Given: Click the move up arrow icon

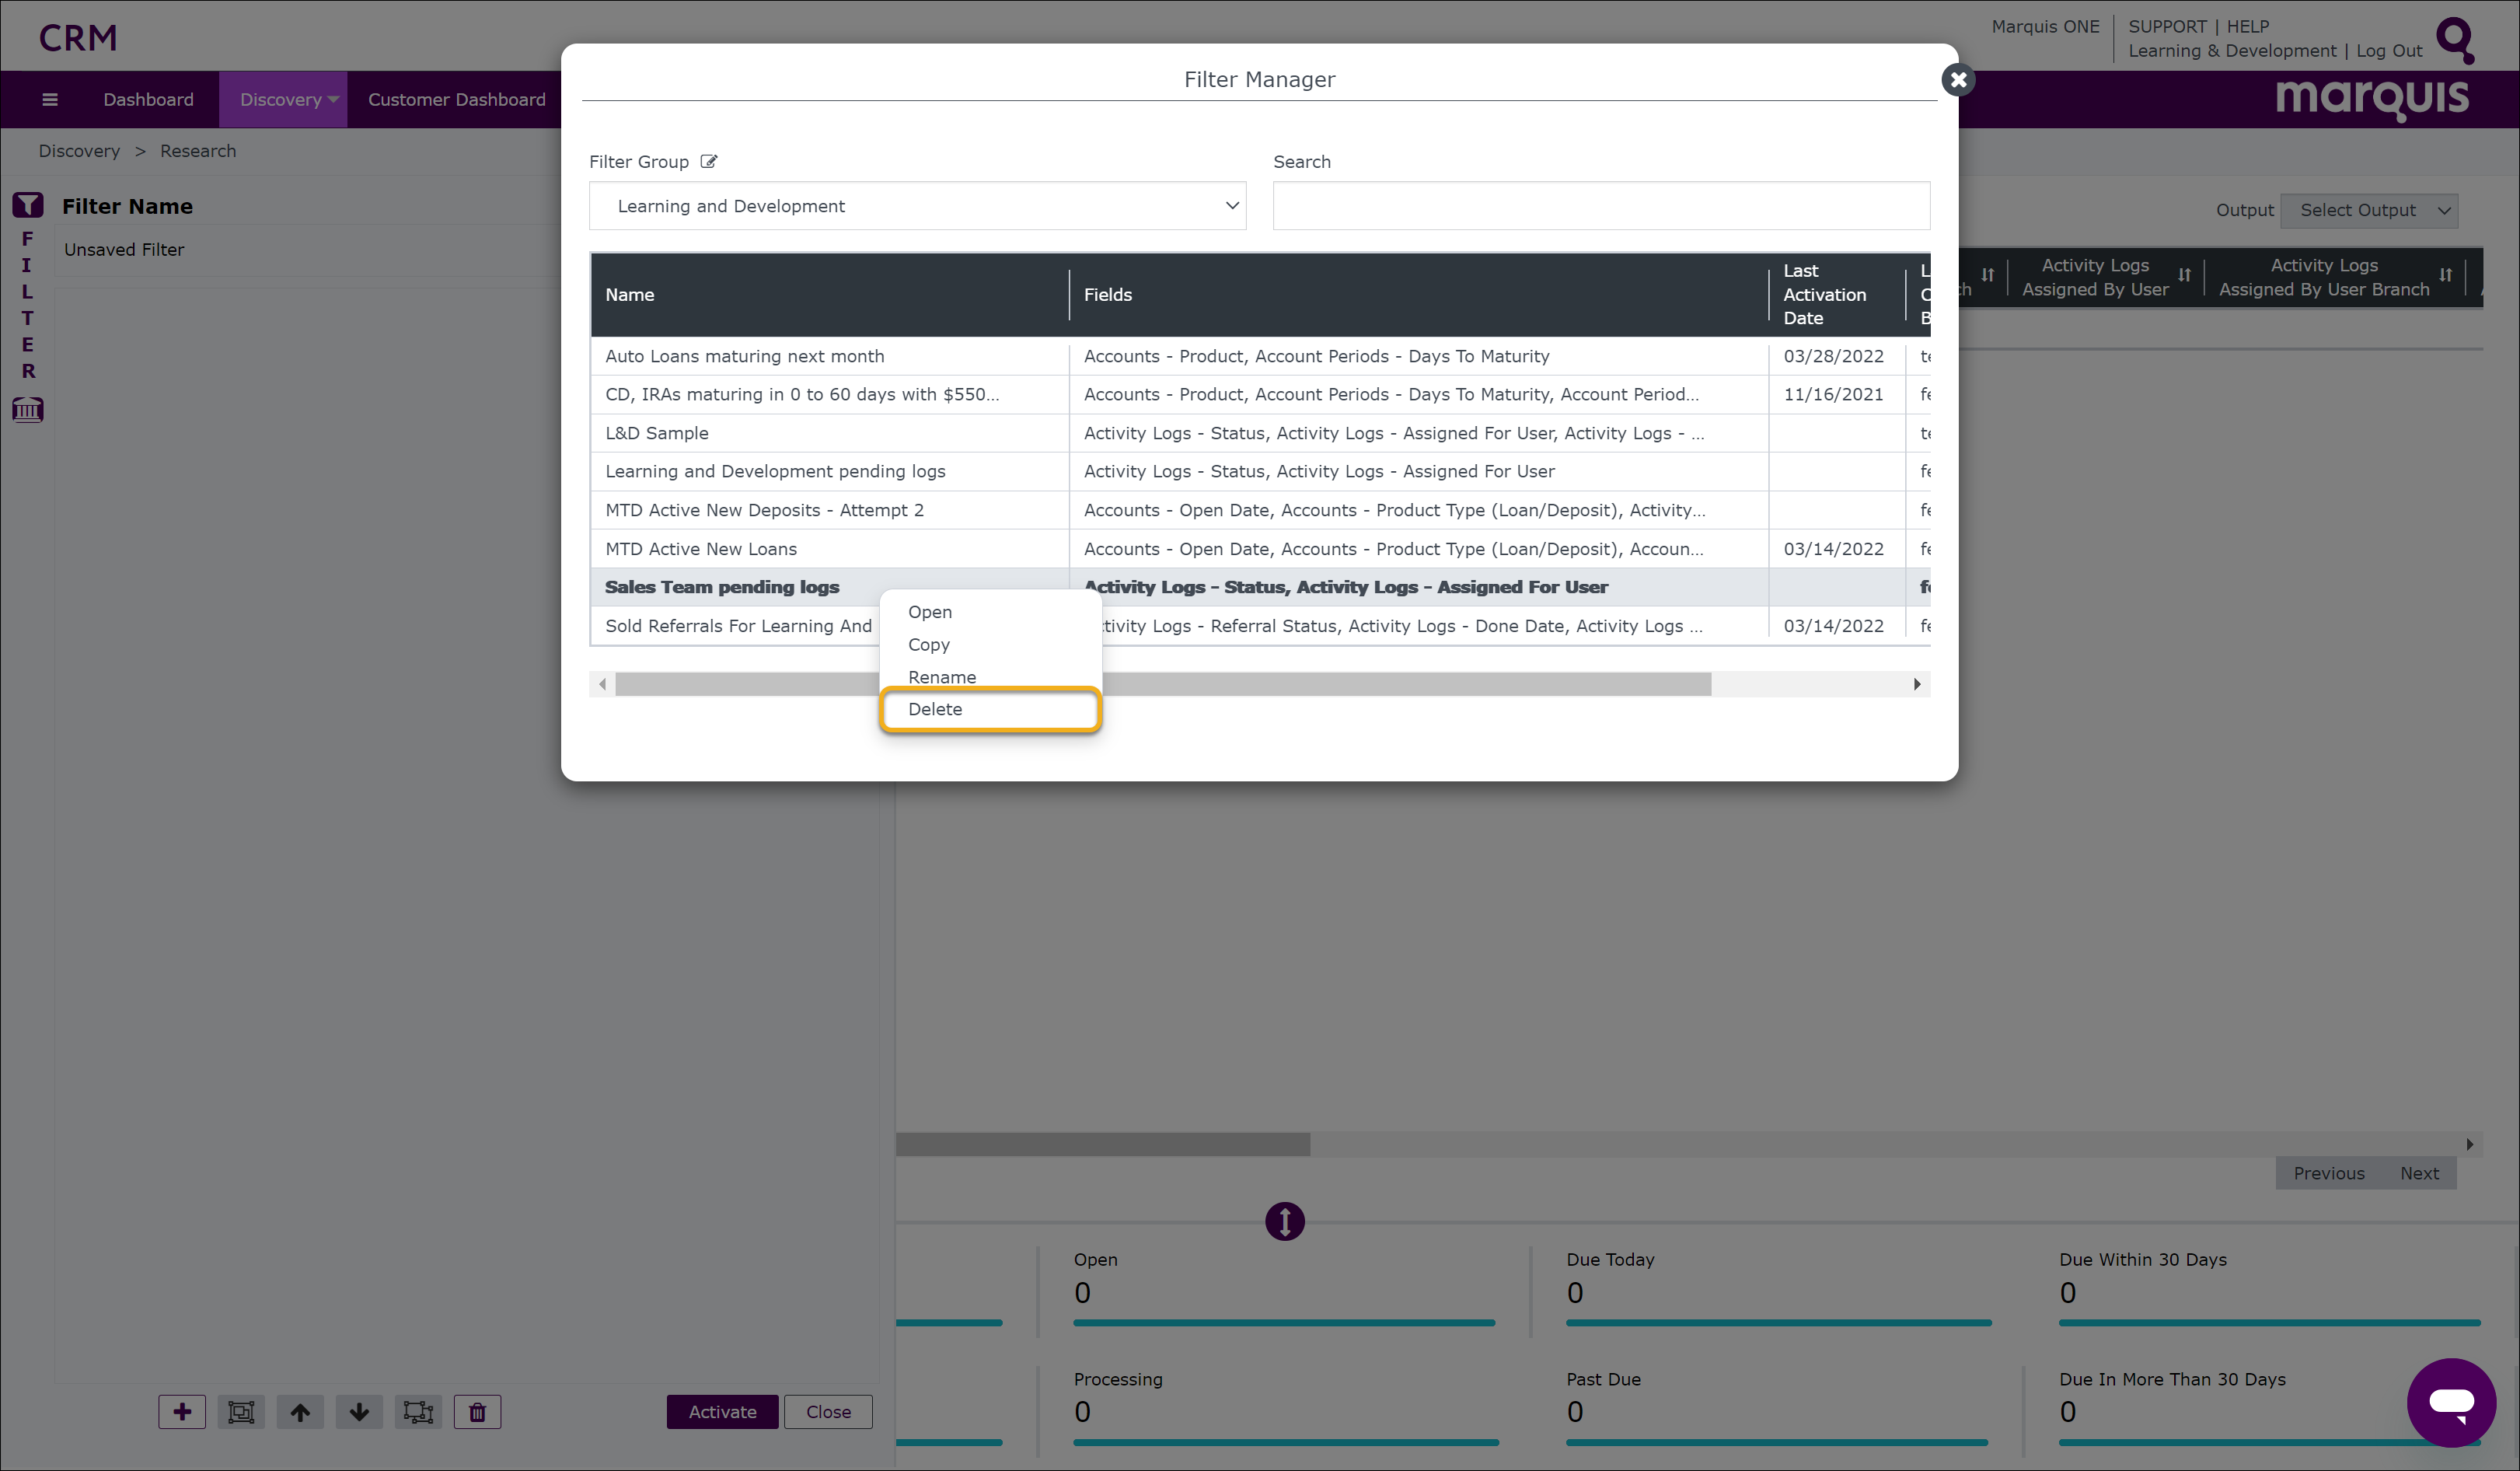Looking at the screenshot, I should point(300,1411).
